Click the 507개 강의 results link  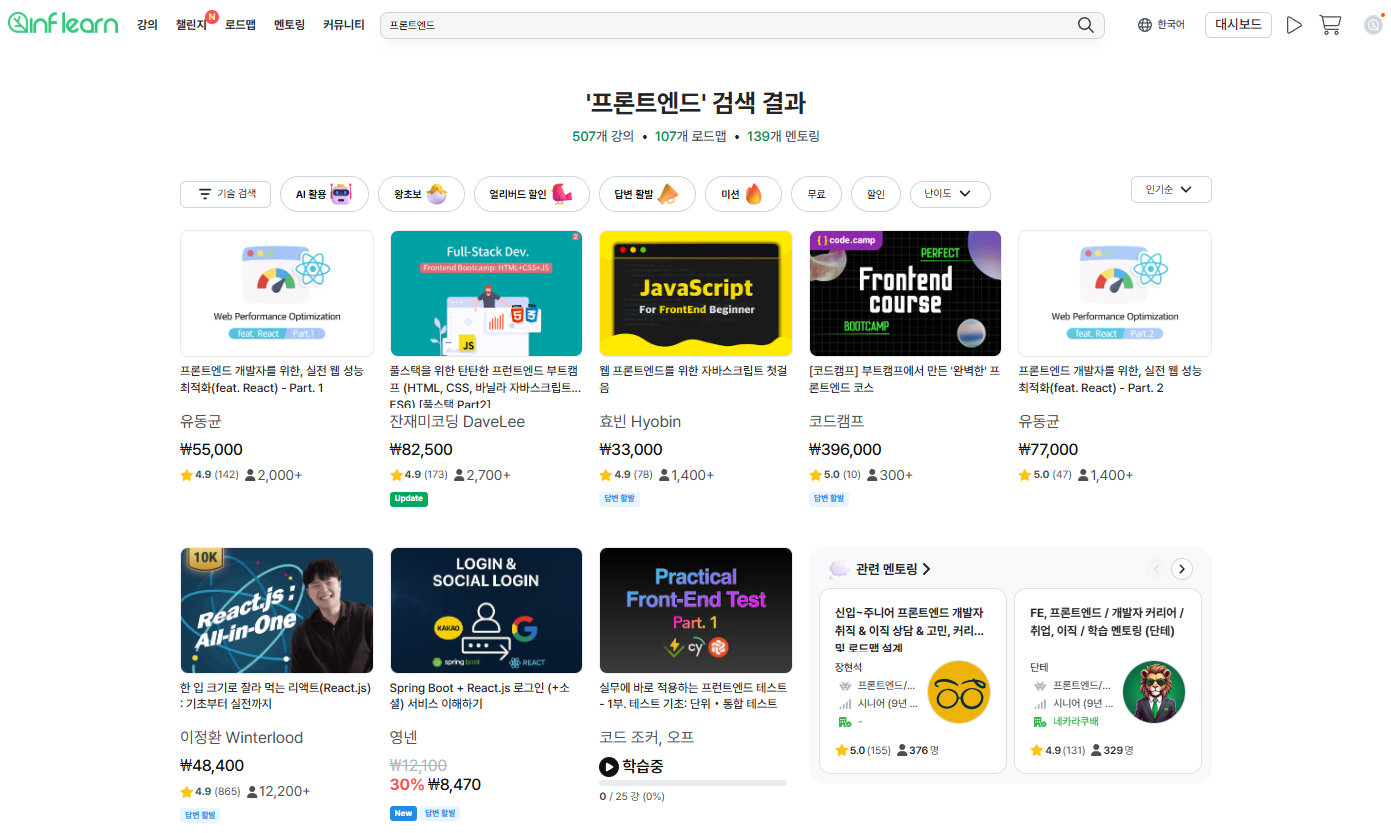coord(603,136)
